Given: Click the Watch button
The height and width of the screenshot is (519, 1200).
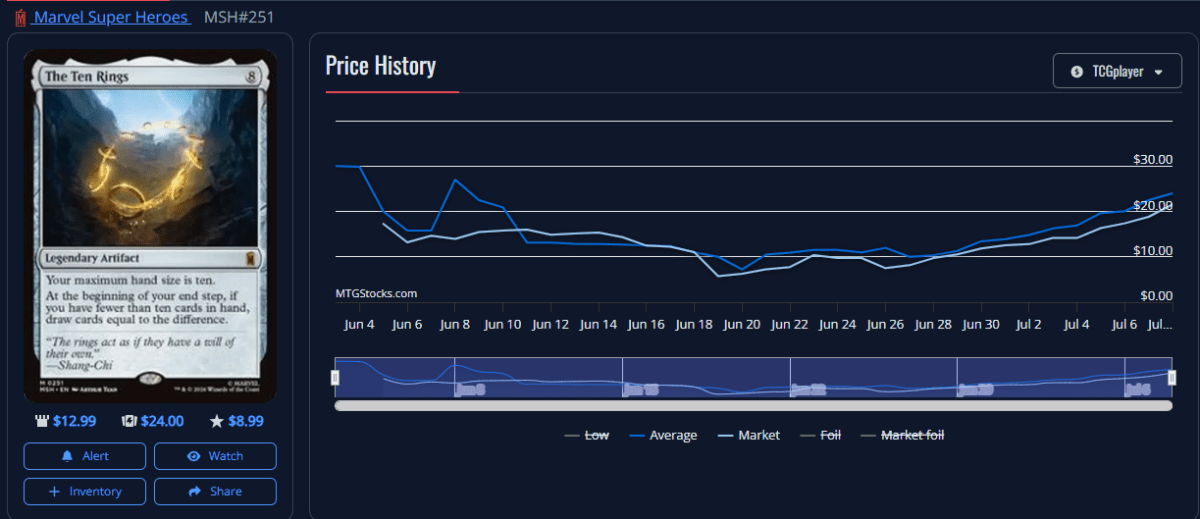Looking at the screenshot, I should coord(215,456).
